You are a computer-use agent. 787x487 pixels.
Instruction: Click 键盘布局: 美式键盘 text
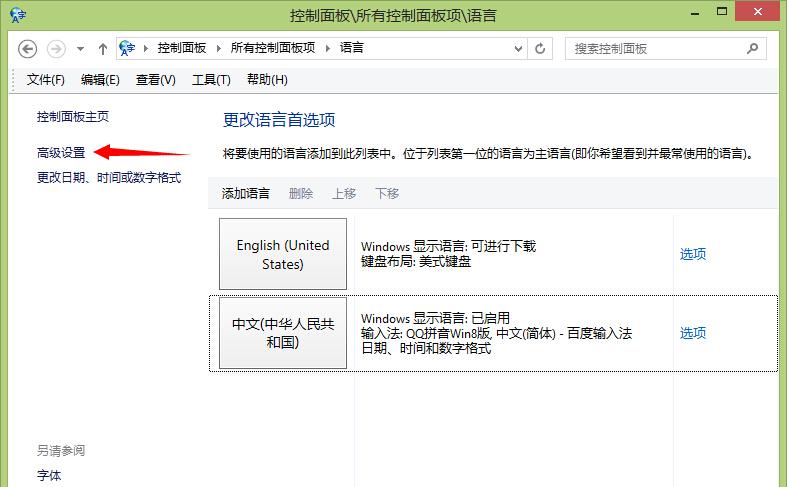tap(416, 262)
